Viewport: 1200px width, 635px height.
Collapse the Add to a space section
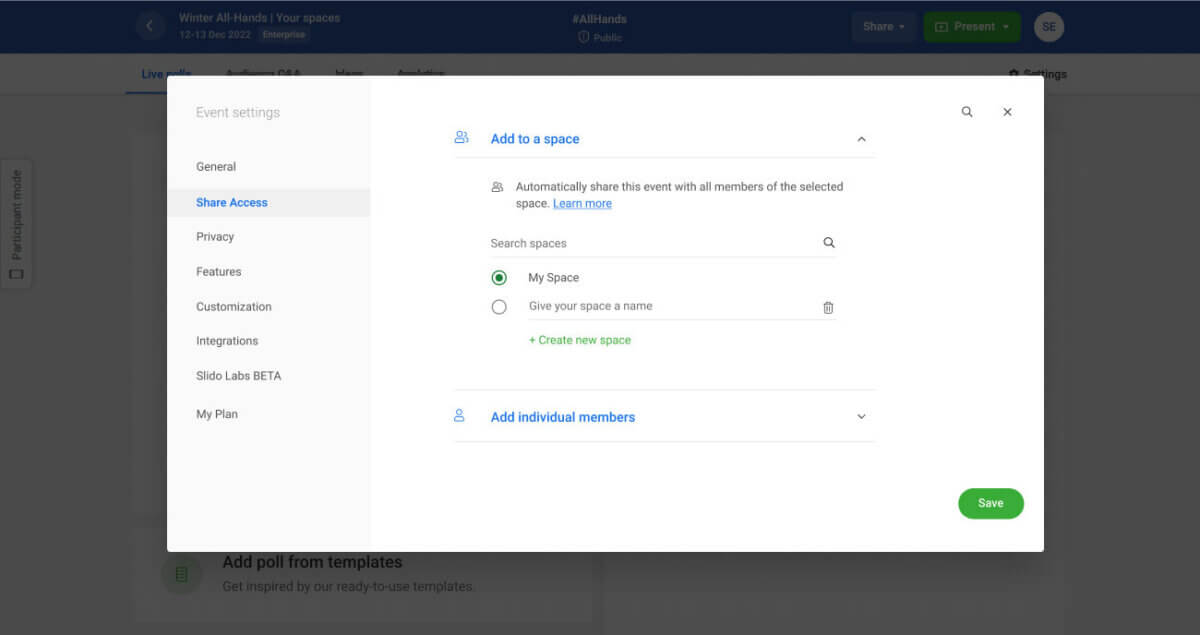pos(861,139)
